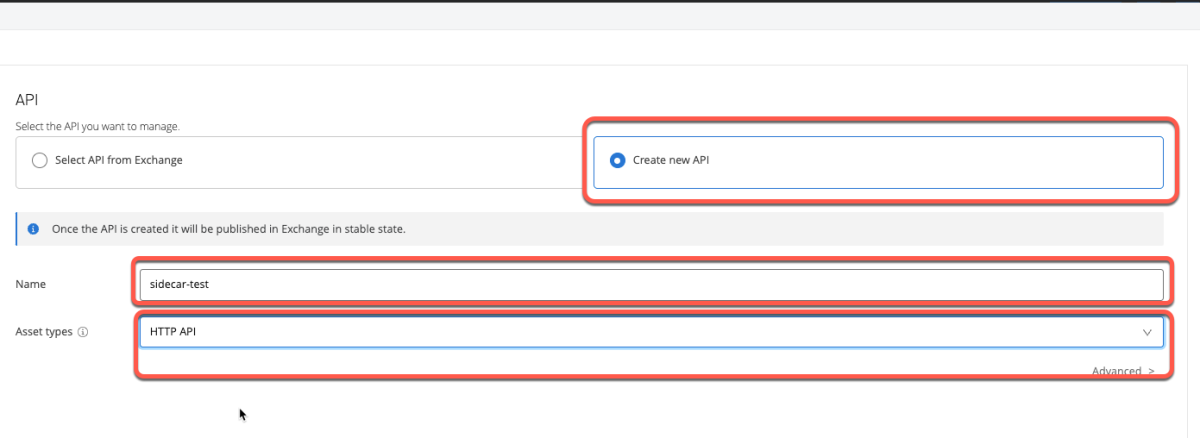Click the 'Create new API' label text

pyautogui.click(x=671, y=160)
